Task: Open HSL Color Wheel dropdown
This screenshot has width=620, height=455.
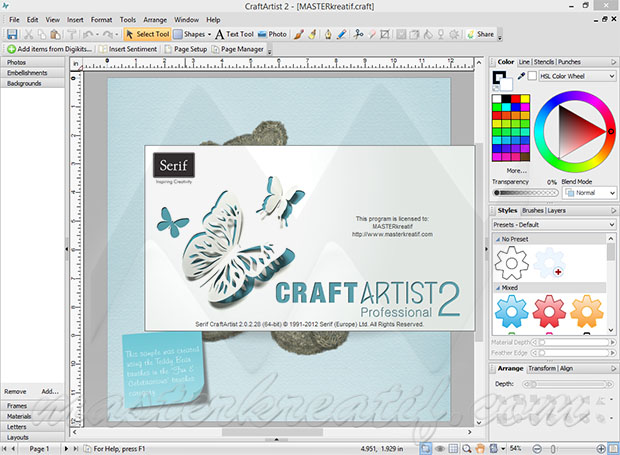Action: (x=577, y=76)
